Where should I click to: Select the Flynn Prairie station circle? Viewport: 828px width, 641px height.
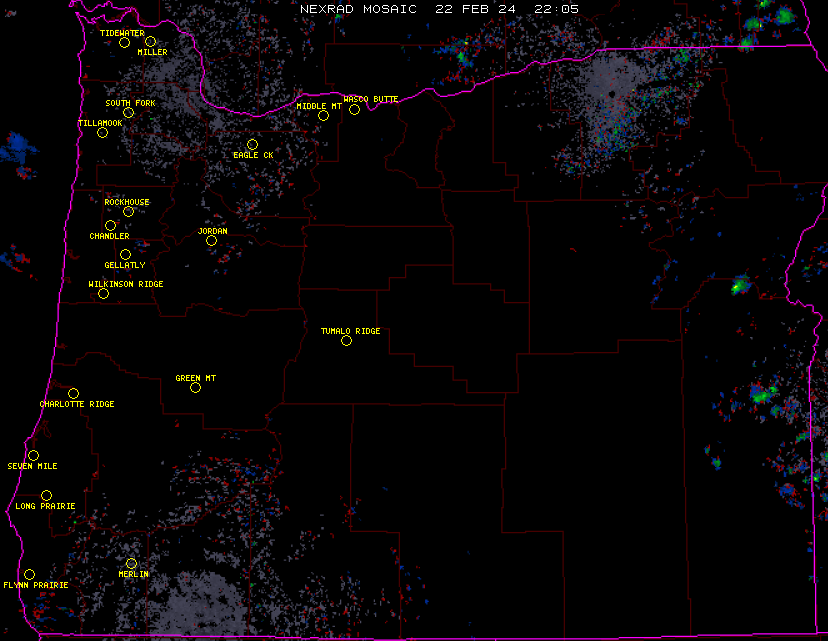coord(29,574)
